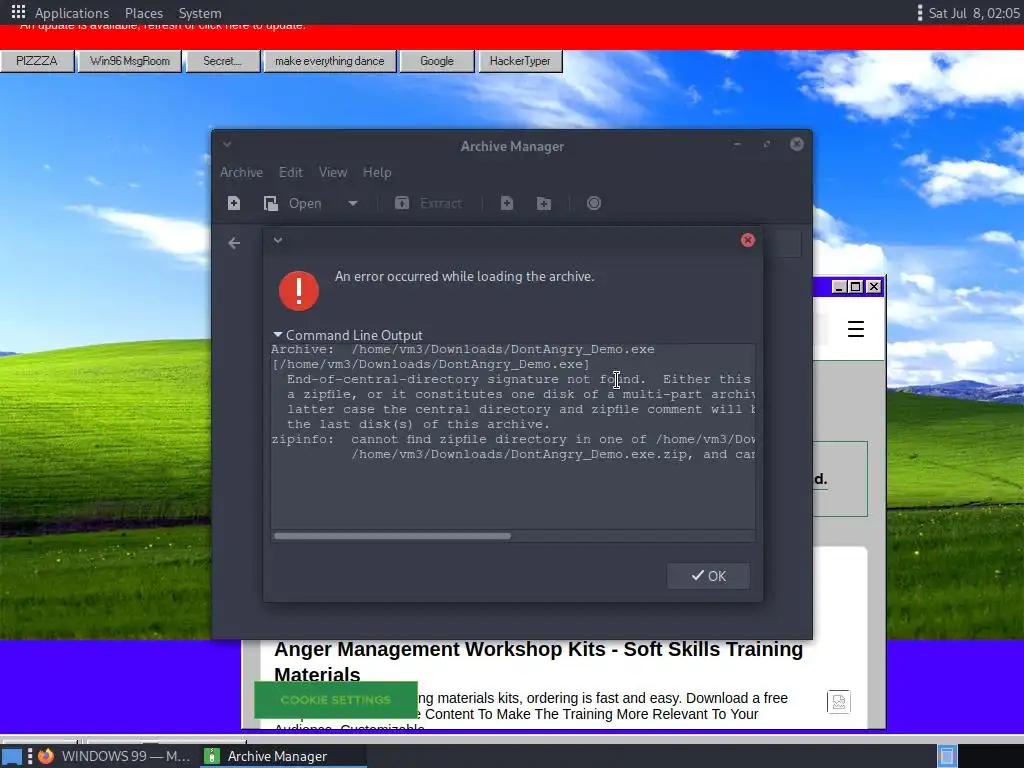Collapse the Command Line Output expander
Image resolution: width=1024 pixels, height=768 pixels.
coord(347,335)
